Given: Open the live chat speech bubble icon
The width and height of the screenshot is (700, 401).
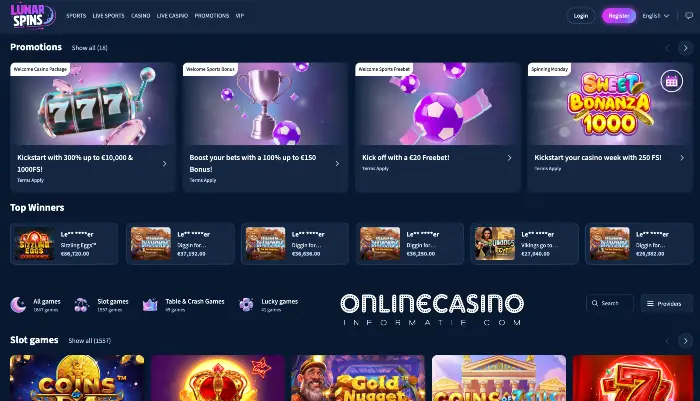Looking at the screenshot, I should coord(689,16).
